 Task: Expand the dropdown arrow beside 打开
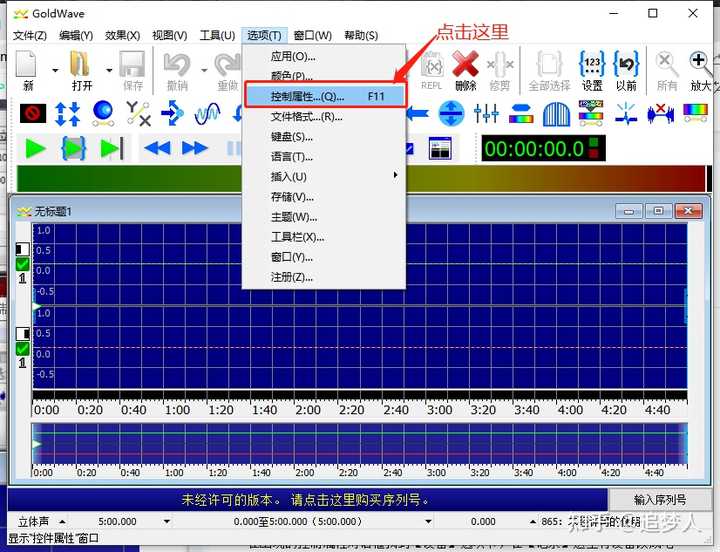point(109,70)
